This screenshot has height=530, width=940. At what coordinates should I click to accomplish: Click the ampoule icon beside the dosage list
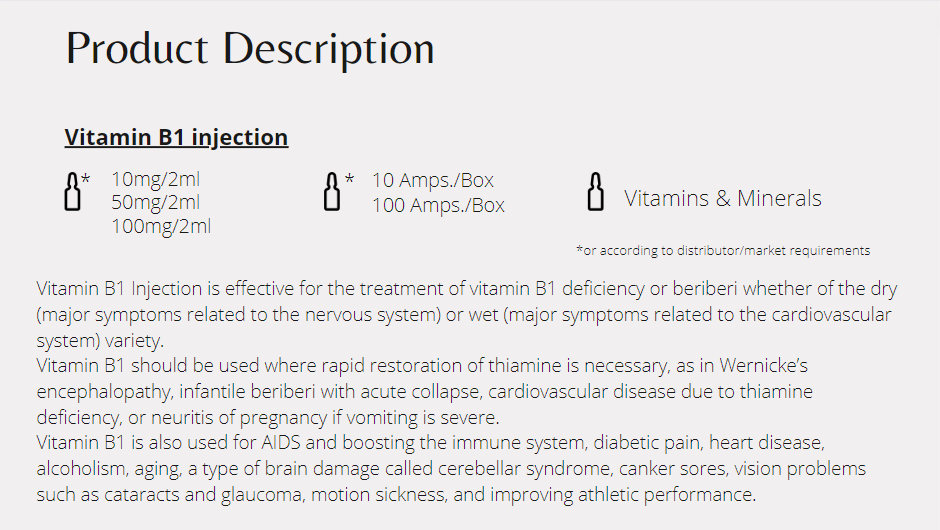pyautogui.click(x=72, y=191)
